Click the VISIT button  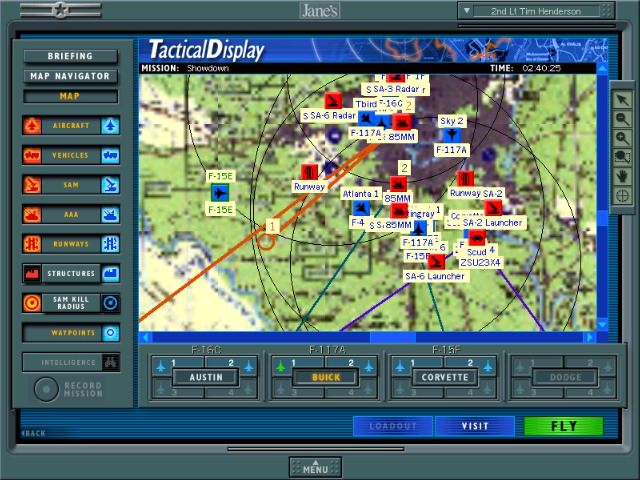click(475, 426)
